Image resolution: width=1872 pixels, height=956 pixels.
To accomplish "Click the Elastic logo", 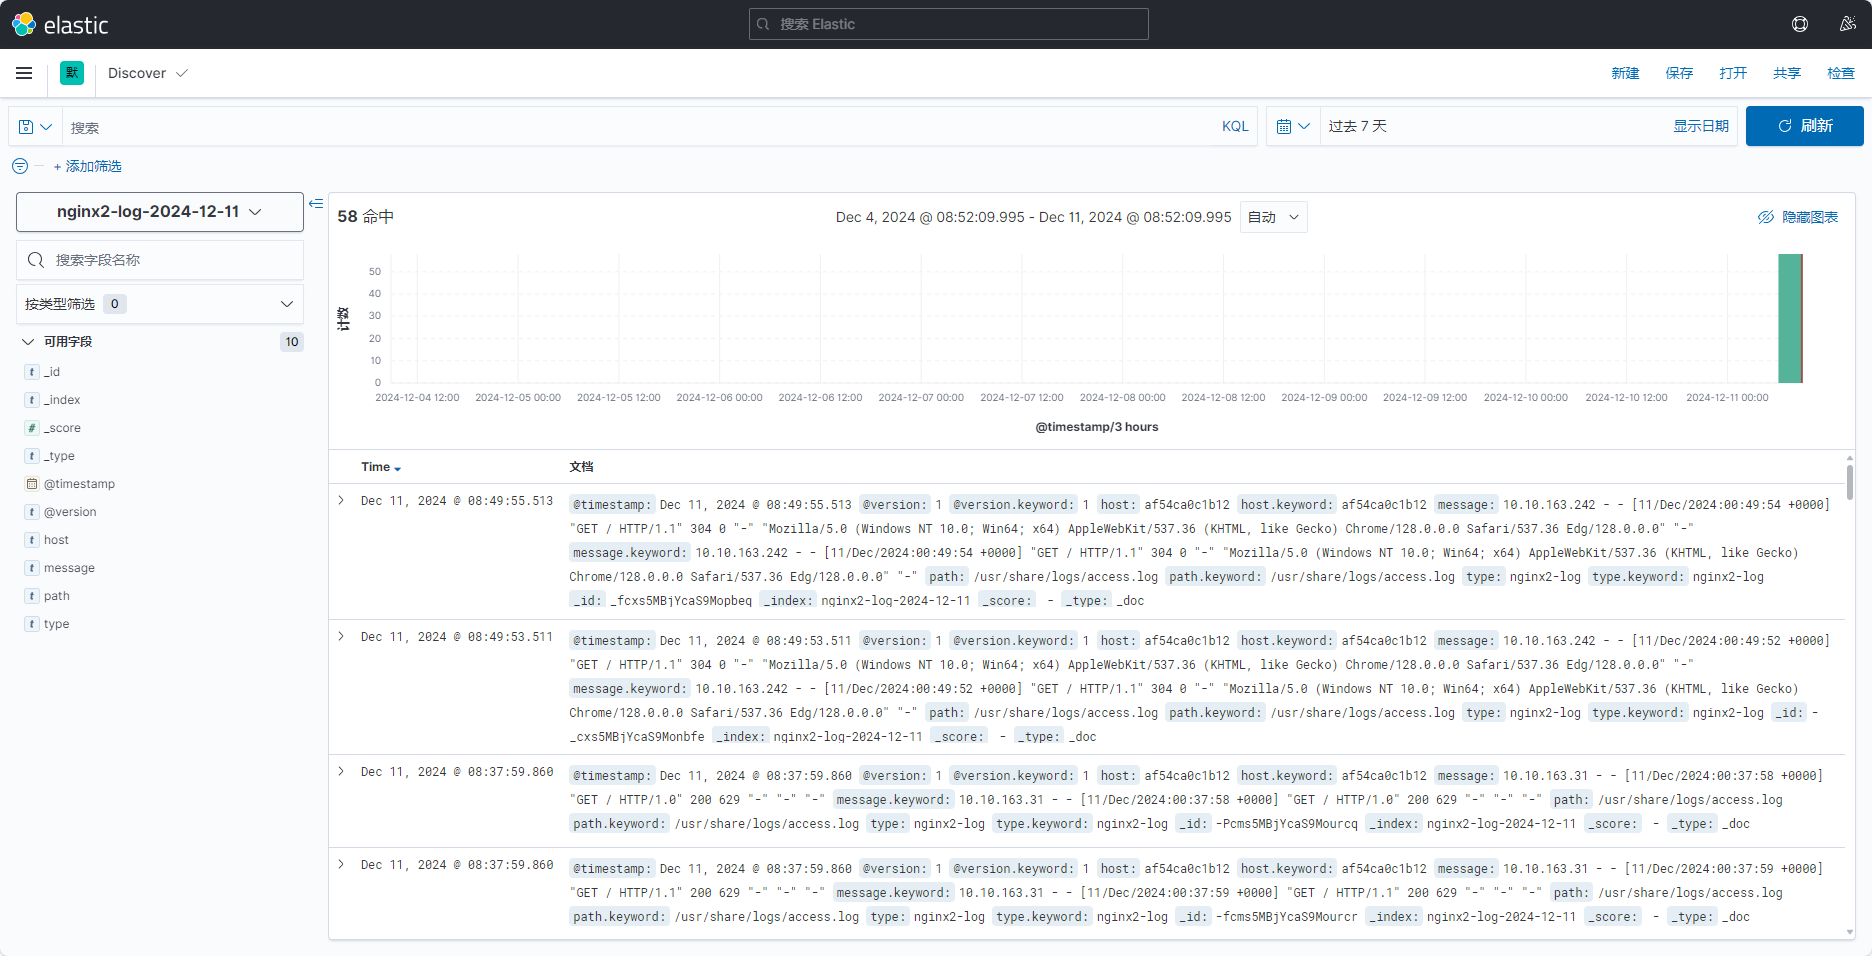I will [x=60, y=24].
